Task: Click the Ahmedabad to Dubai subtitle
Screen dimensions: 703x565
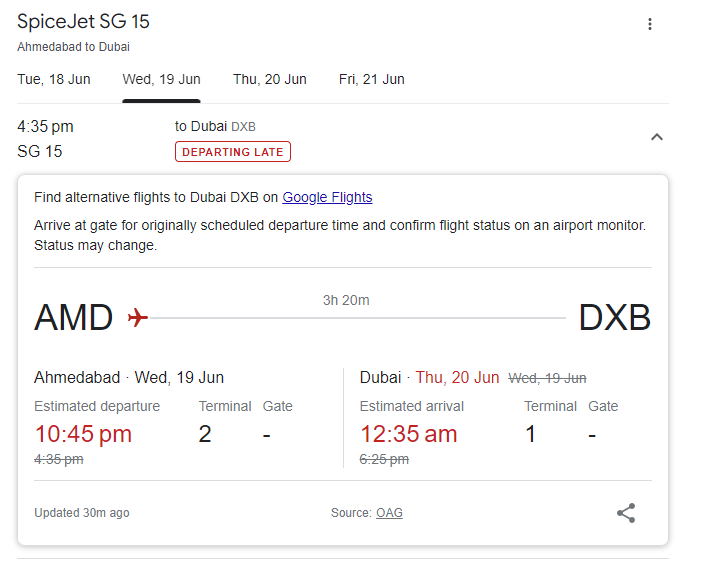Action: [x=74, y=47]
